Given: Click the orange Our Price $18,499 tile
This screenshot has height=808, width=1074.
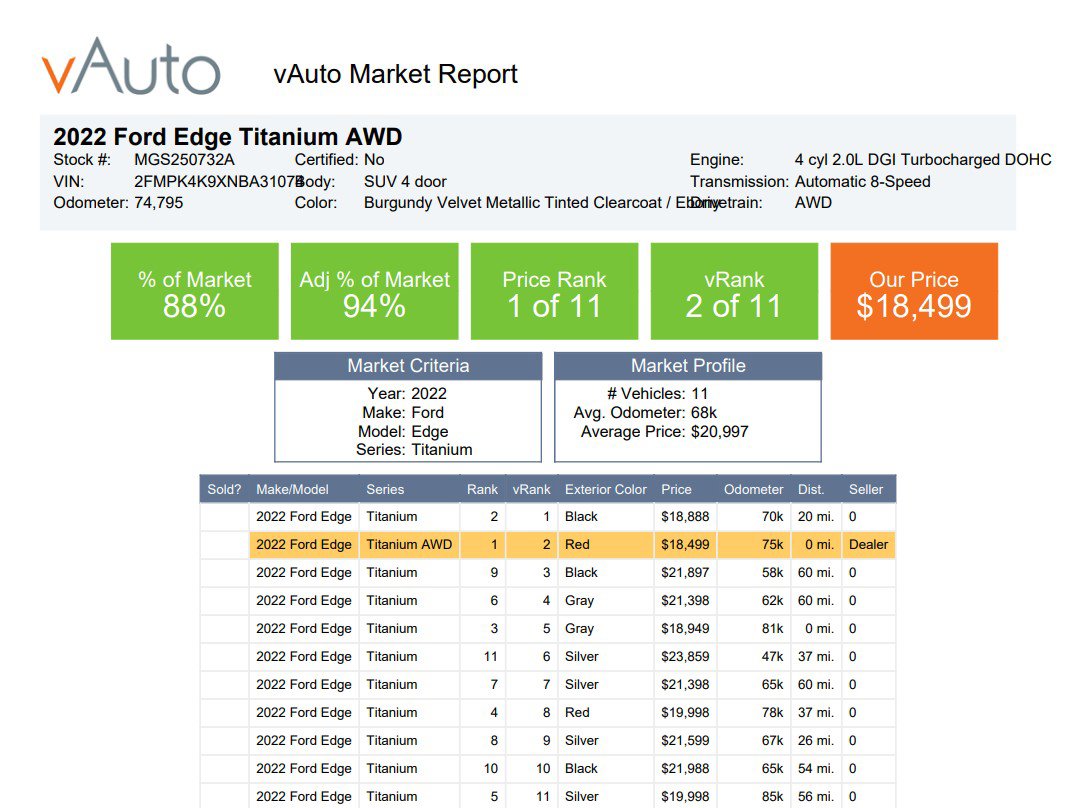Looking at the screenshot, I should pos(913,292).
